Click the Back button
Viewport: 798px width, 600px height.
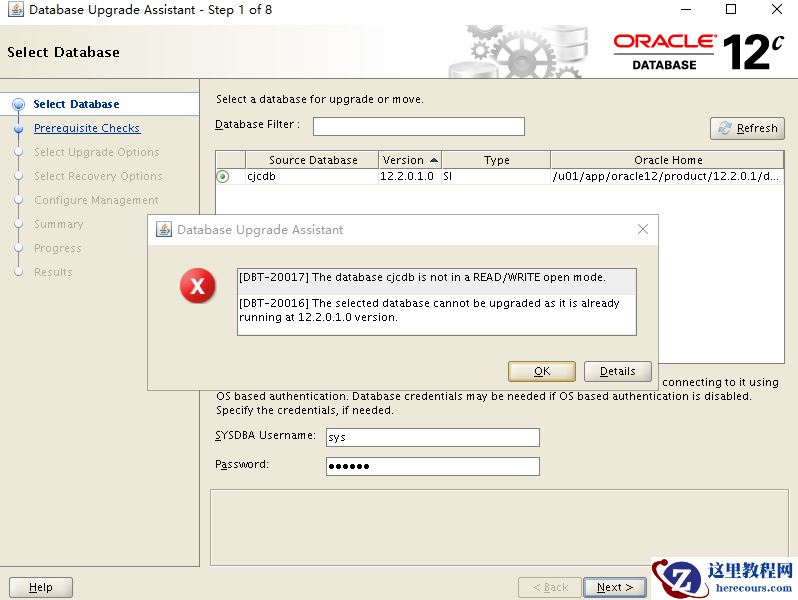pyautogui.click(x=550, y=587)
